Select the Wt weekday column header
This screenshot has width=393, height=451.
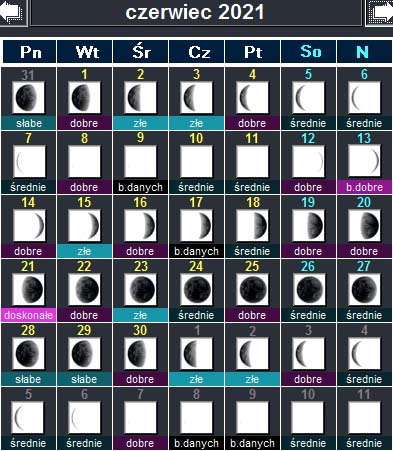pos(85,52)
